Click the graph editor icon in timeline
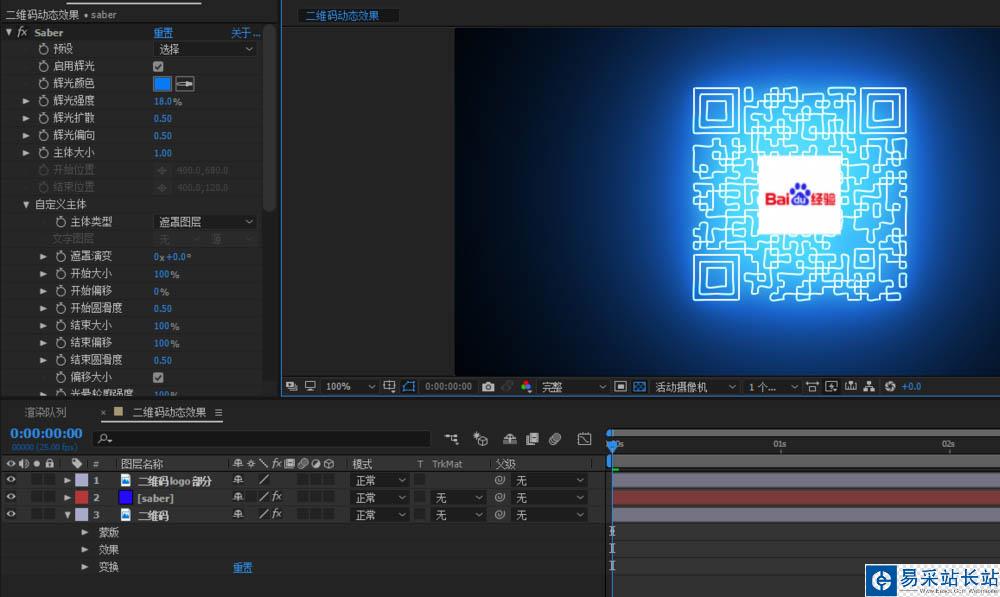The width and height of the screenshot is (1000, 597). coord(585,439)
